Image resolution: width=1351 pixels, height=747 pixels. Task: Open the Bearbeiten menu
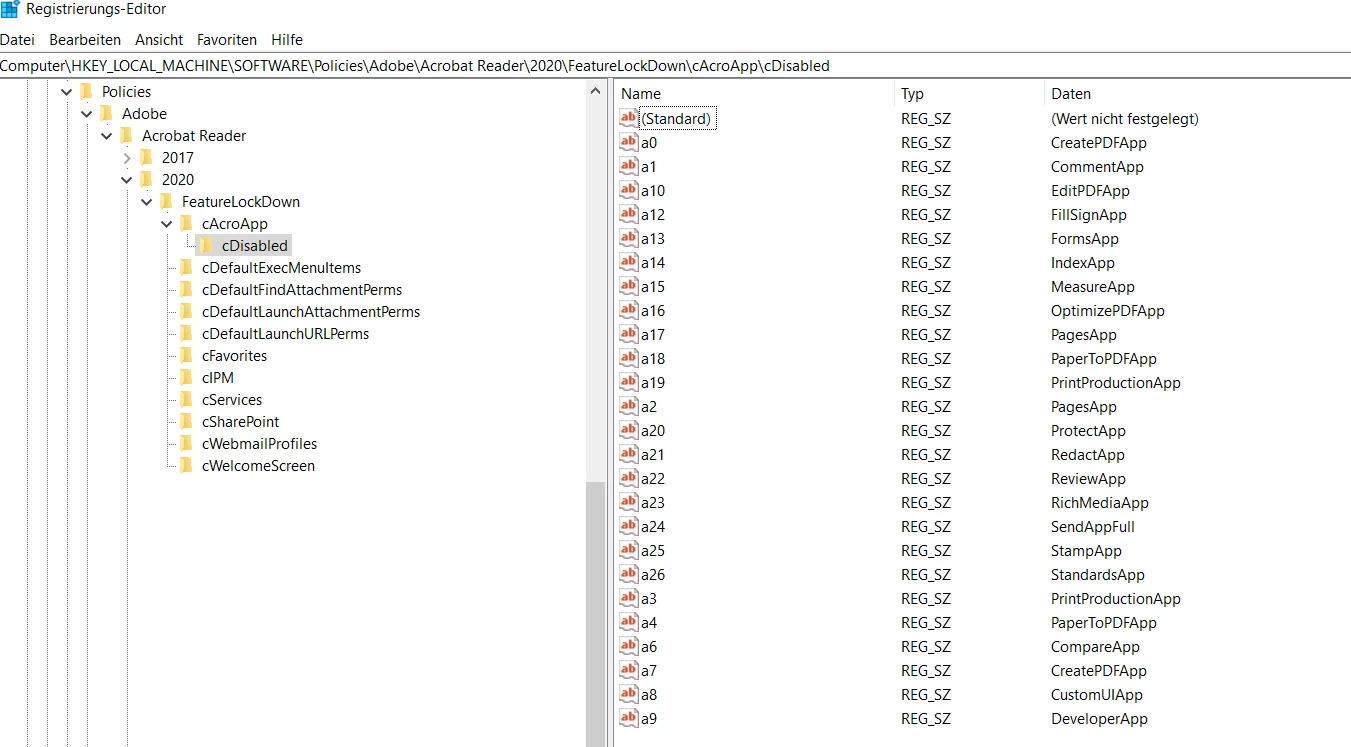pos(85,40)
